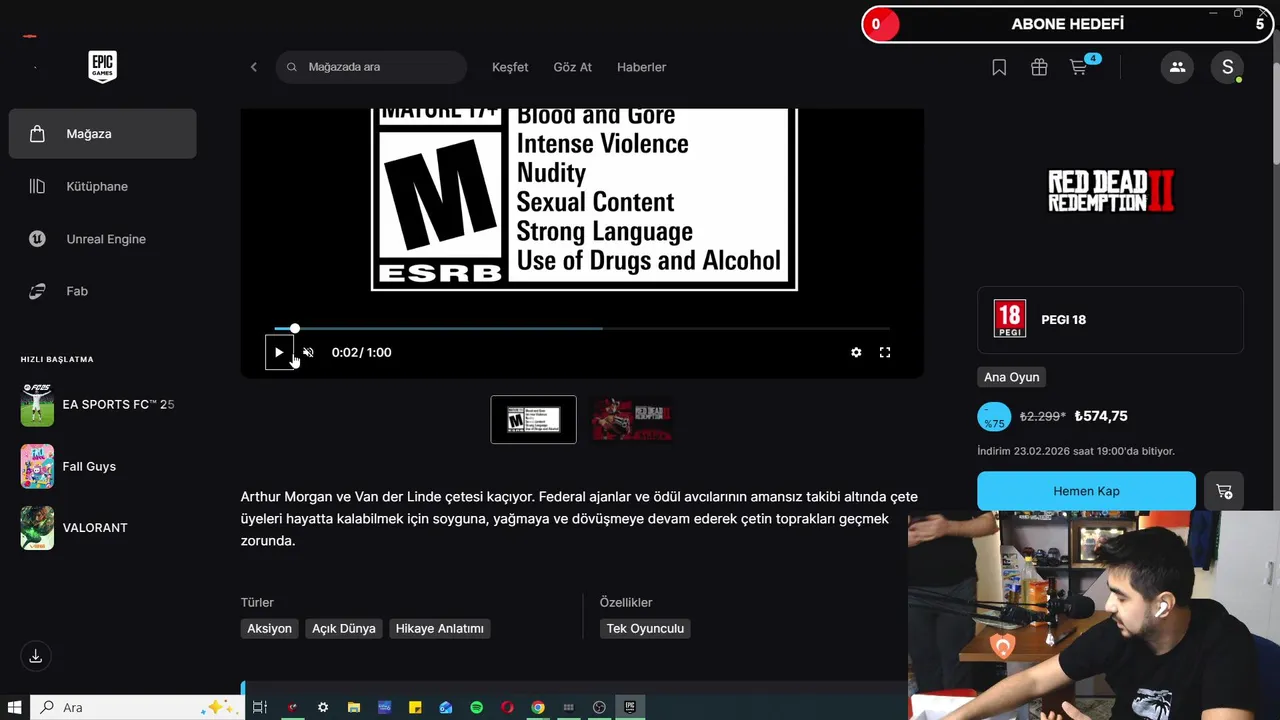Viewport: 1280px width, 720px height.
Task: Click the Aksiyon genre tag
Action: 269,628
